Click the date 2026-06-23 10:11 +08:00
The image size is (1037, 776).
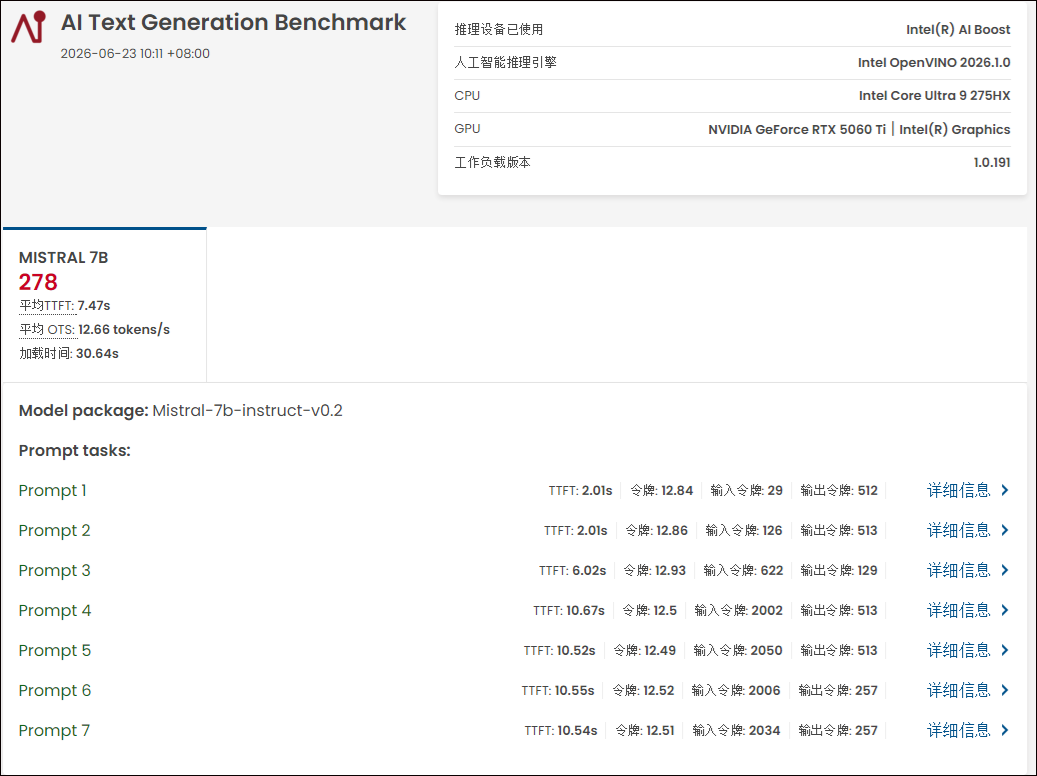pos(135,54)
